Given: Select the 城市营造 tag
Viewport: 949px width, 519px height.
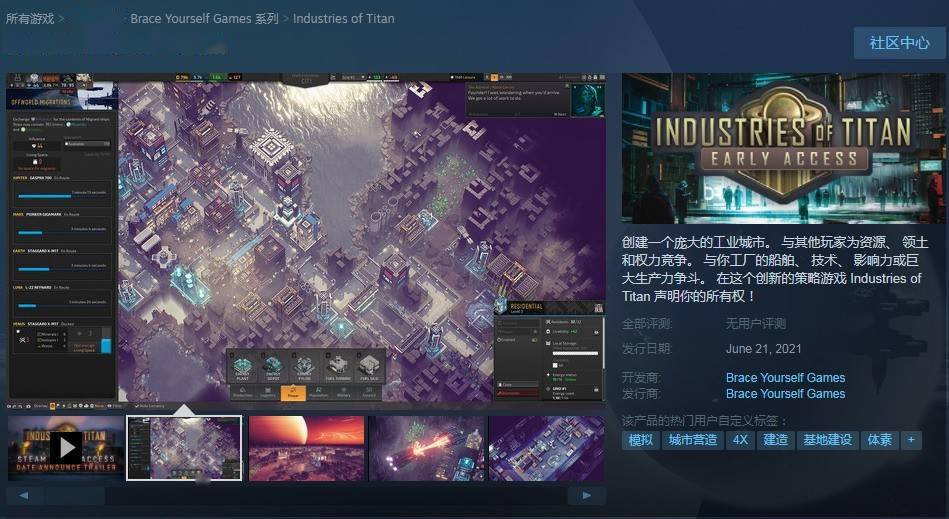Looking at the screenshot, I should pyautogui.click(x=693, y=440).
